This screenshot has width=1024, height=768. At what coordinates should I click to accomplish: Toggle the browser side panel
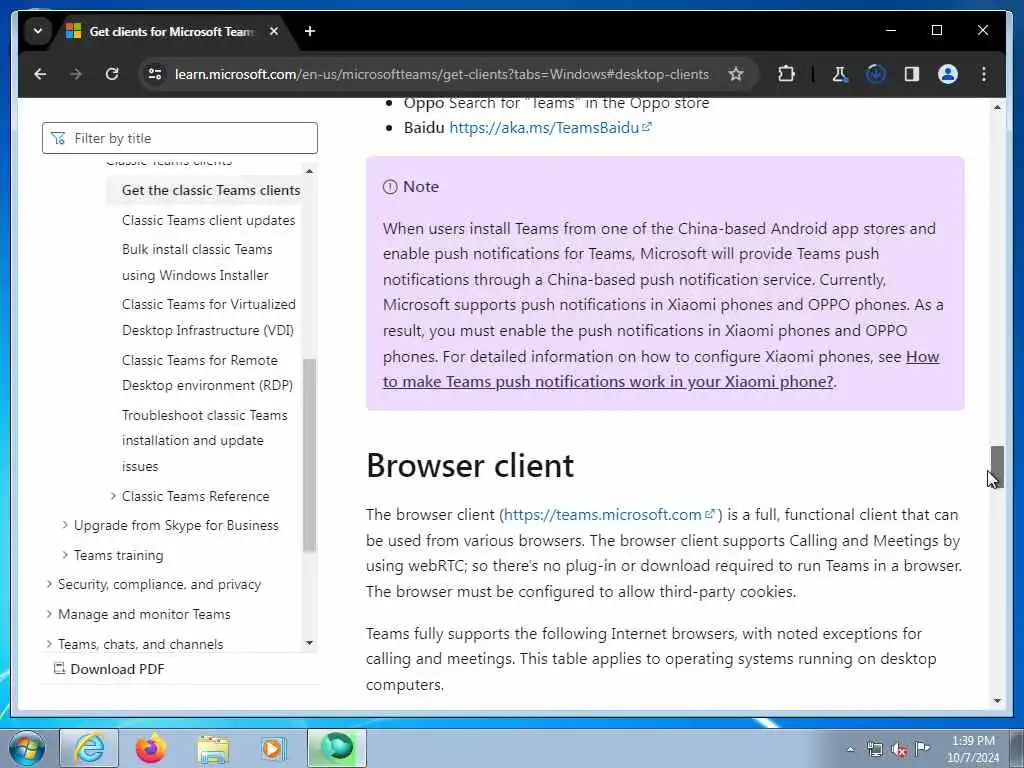(912, 74)
